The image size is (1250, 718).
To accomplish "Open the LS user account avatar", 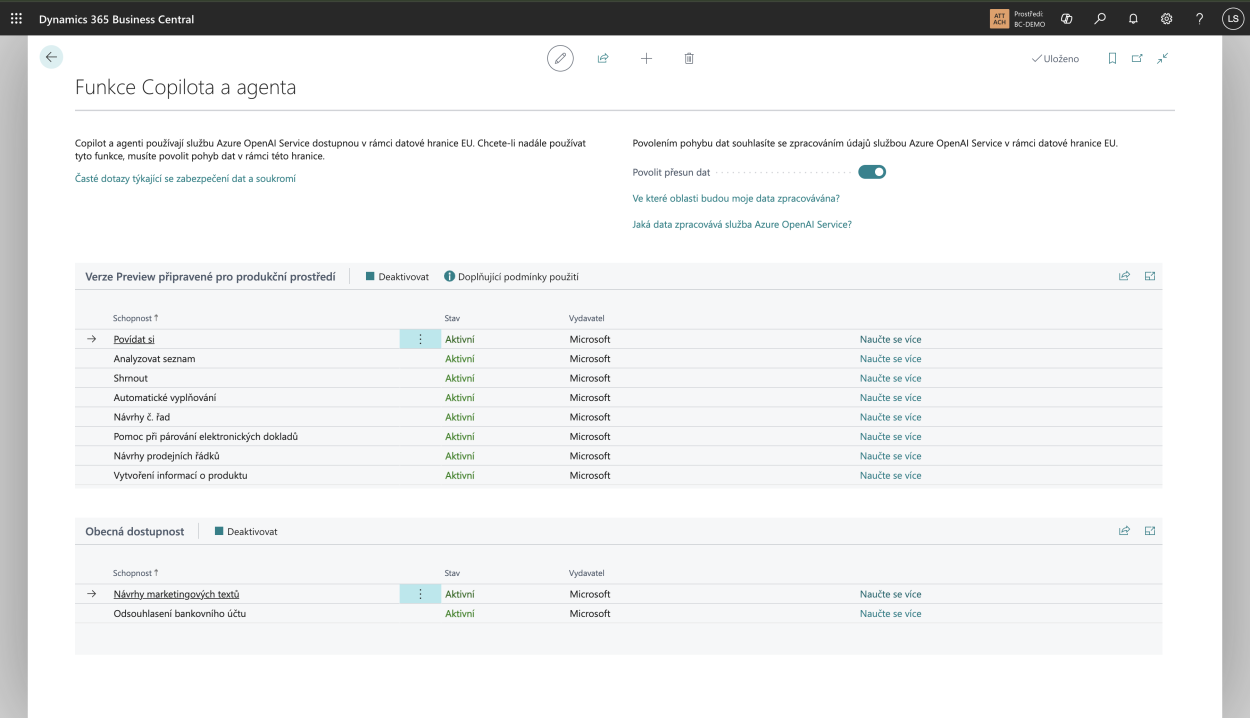I will tap(1232, 19).
